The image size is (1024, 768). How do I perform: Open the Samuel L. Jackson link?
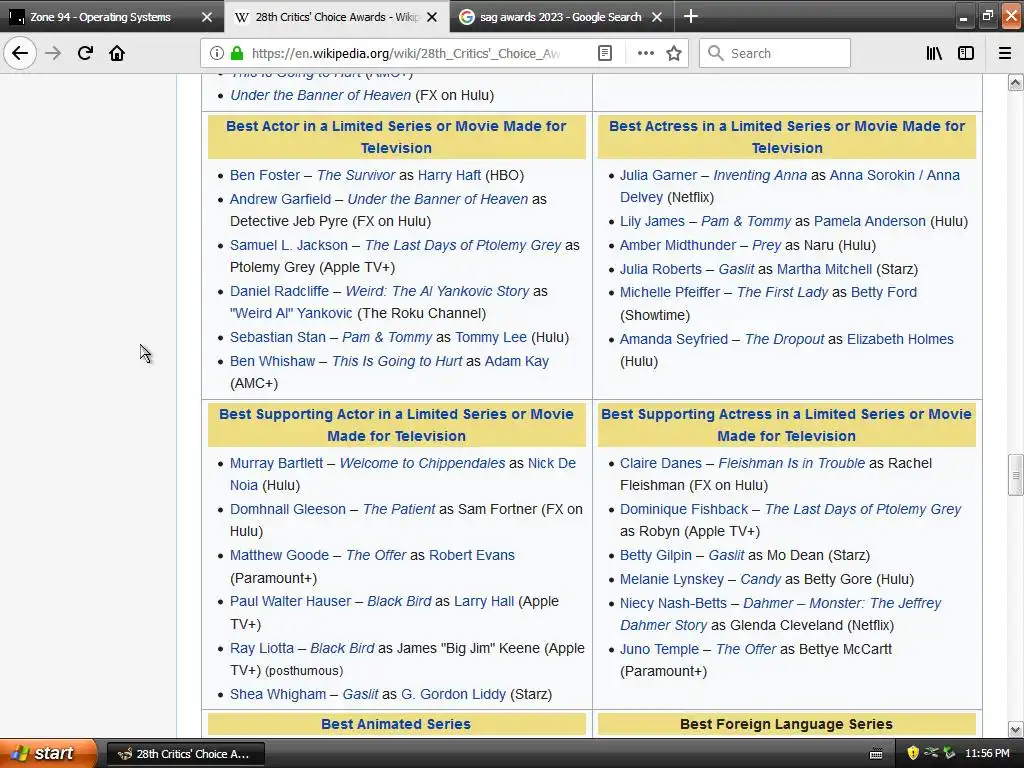coord(289,245)
